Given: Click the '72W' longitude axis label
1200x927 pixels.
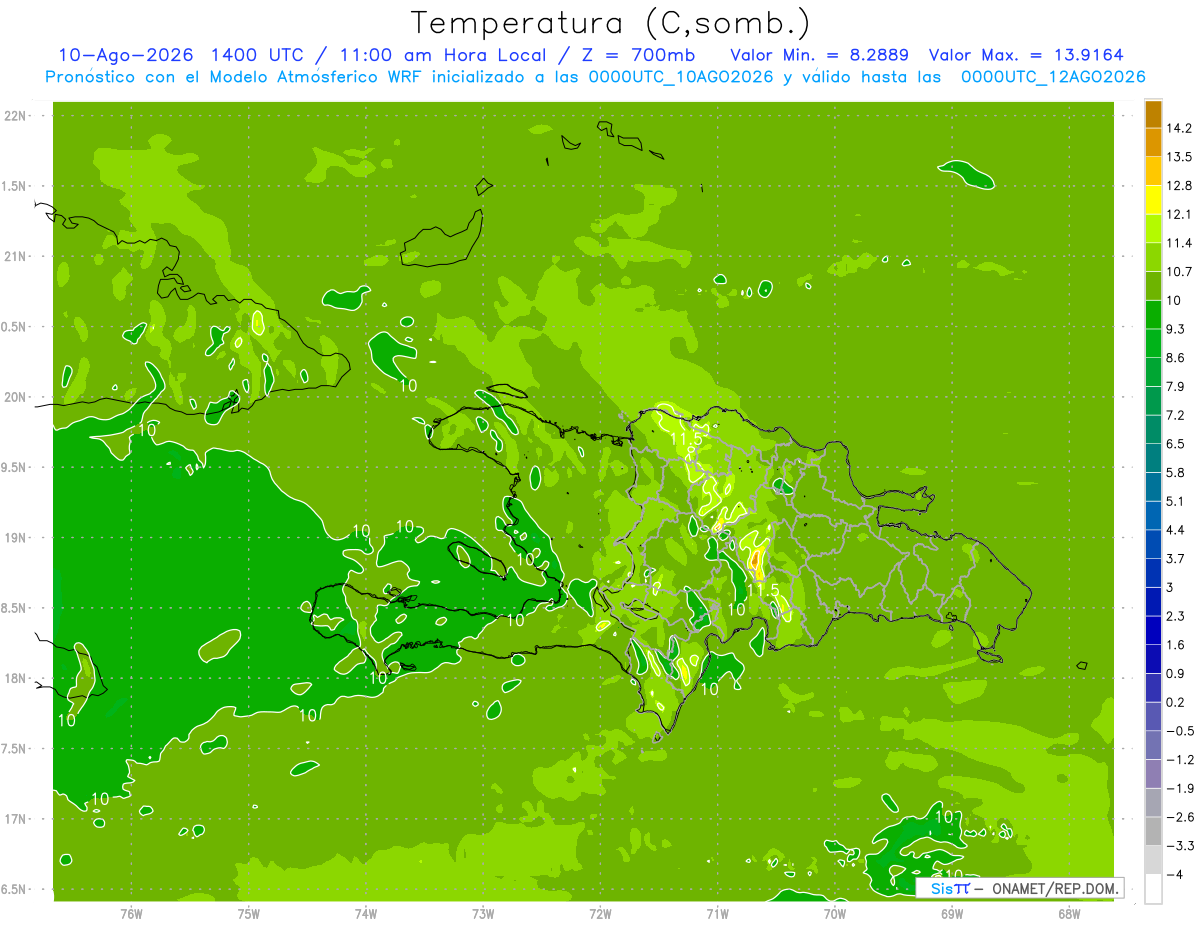Looking at the screenshot, I should pyautogui.click(x=600, y=914).
